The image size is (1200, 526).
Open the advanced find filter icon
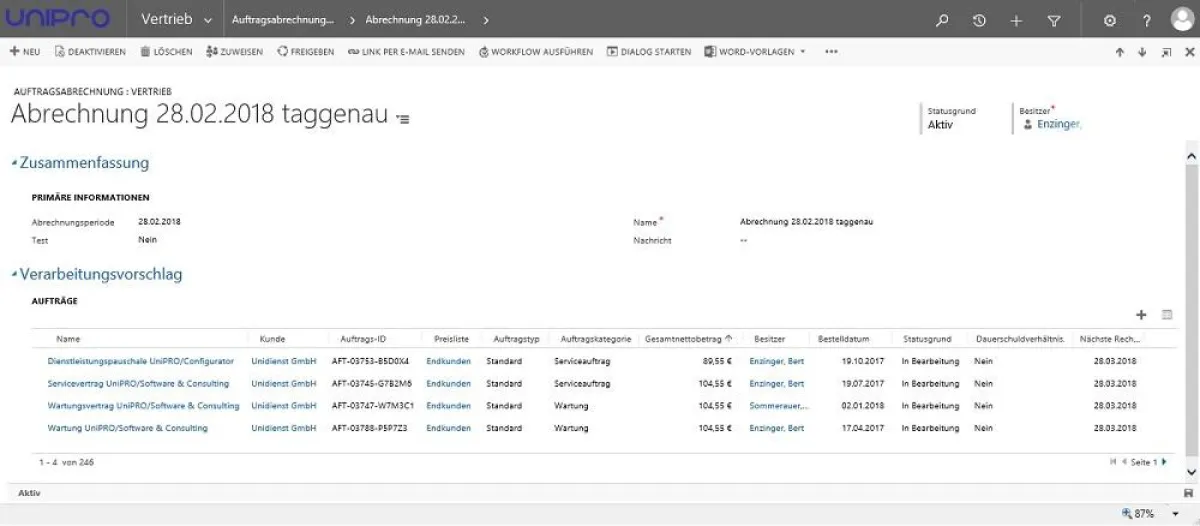1053,20
